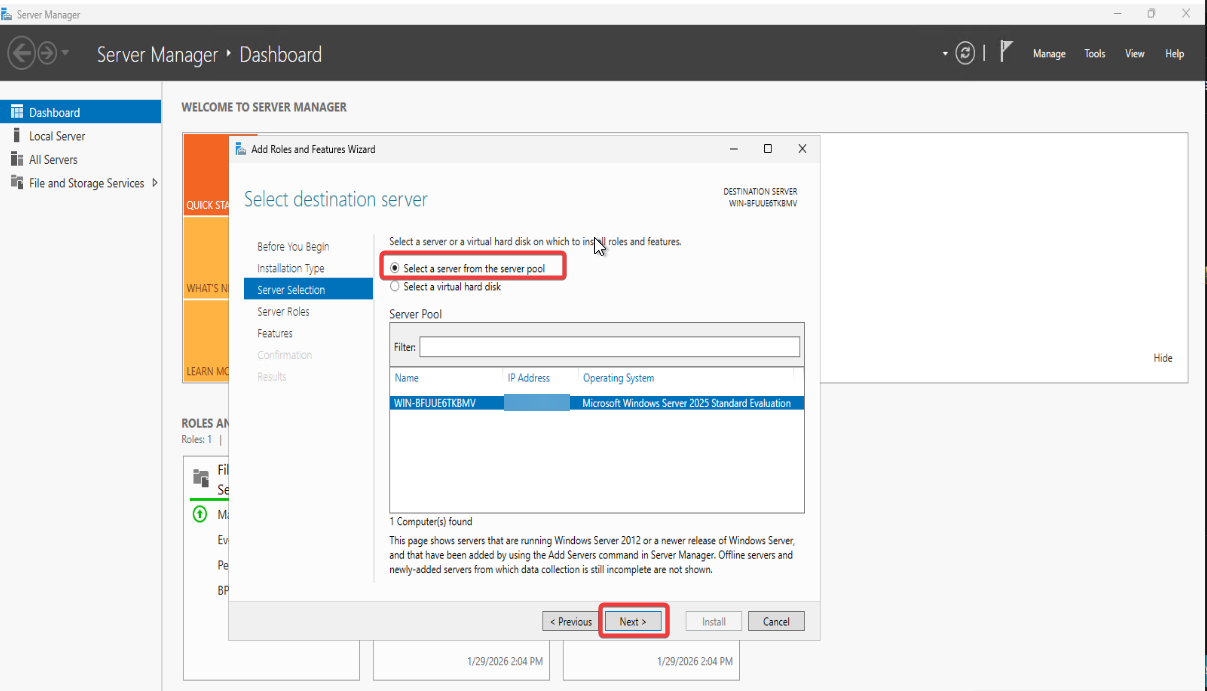Open the Manage menu
This screenshot has height=691, width=1207.
(x=1049, y=54)
